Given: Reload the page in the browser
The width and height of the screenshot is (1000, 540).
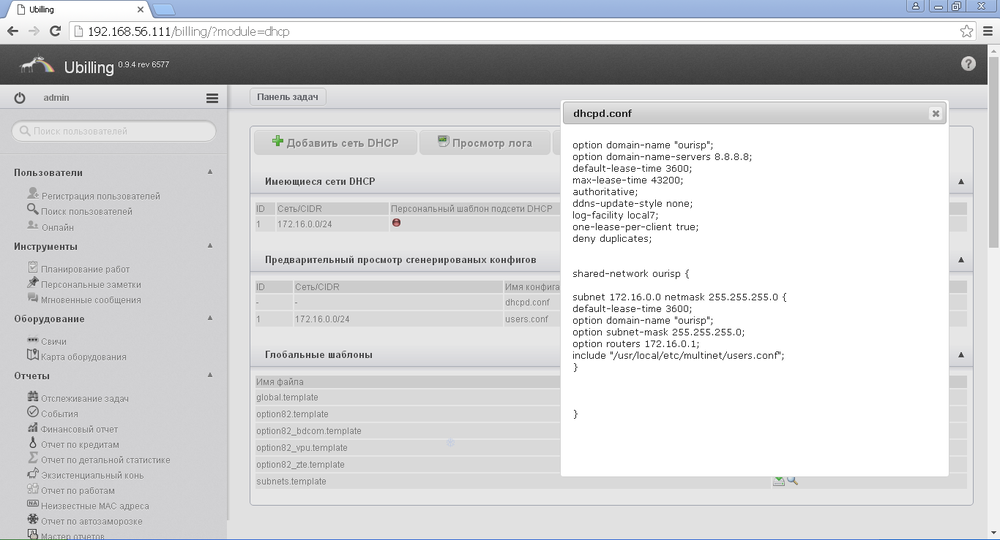Looking at the screenshot, I should pyautogui.click(x=56, y=31).
